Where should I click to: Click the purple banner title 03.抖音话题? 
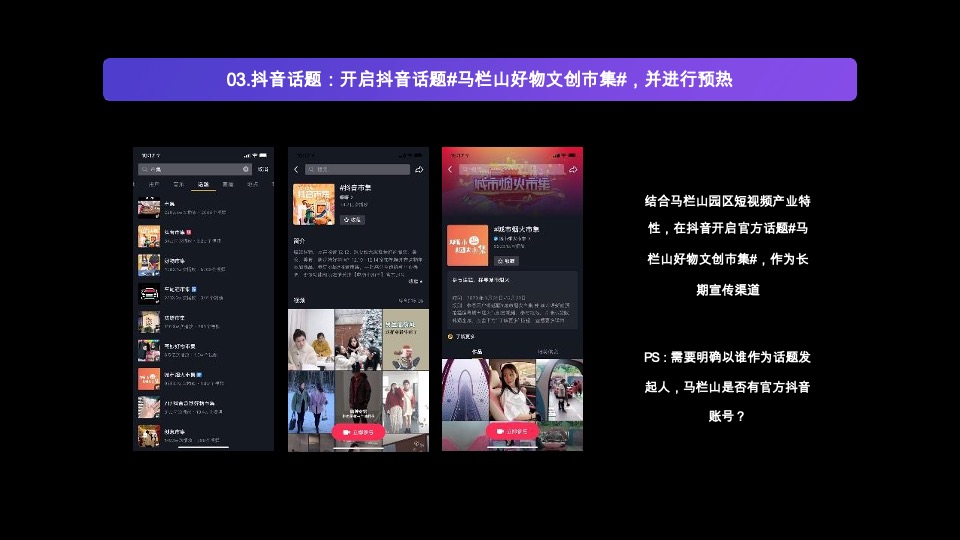pos(479,80)
